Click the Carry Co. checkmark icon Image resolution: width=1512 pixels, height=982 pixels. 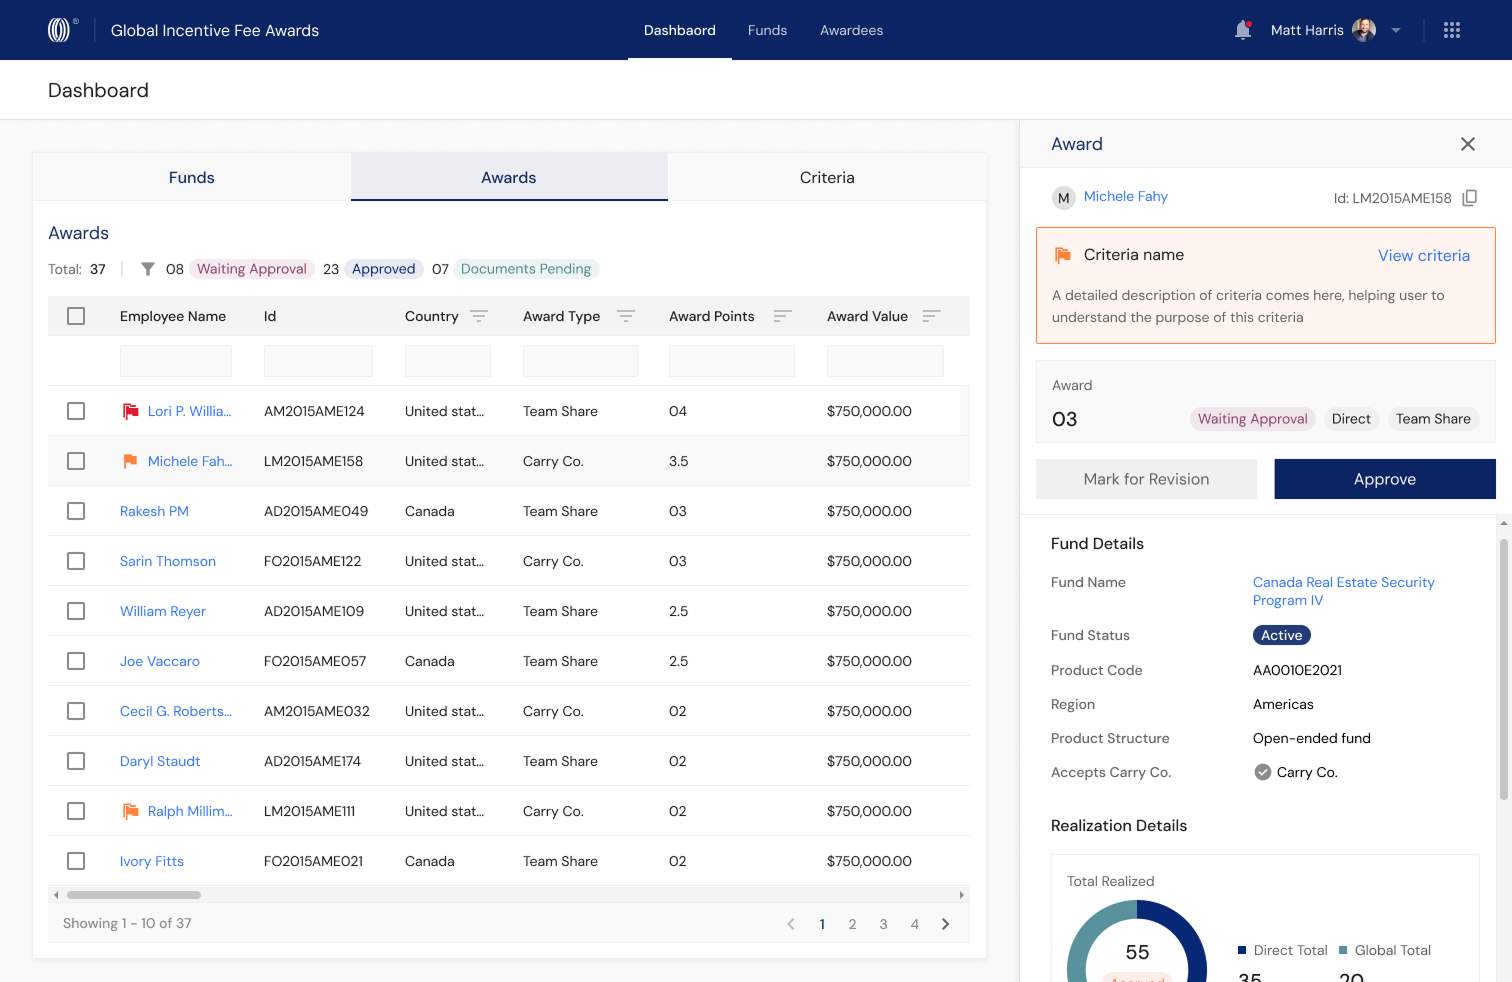(1263, 772)
